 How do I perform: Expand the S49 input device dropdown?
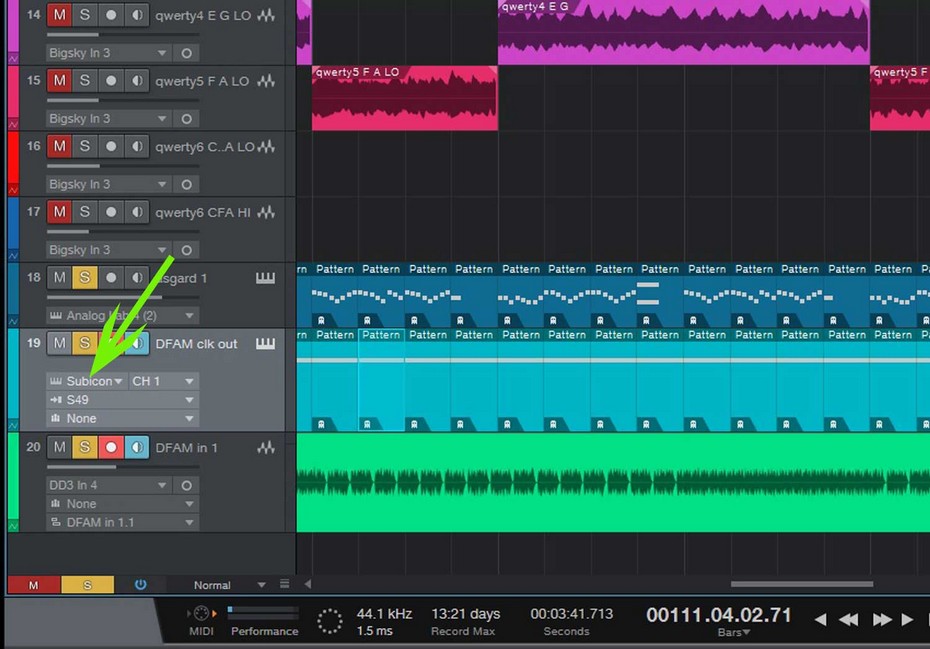(x=122, y=400)
